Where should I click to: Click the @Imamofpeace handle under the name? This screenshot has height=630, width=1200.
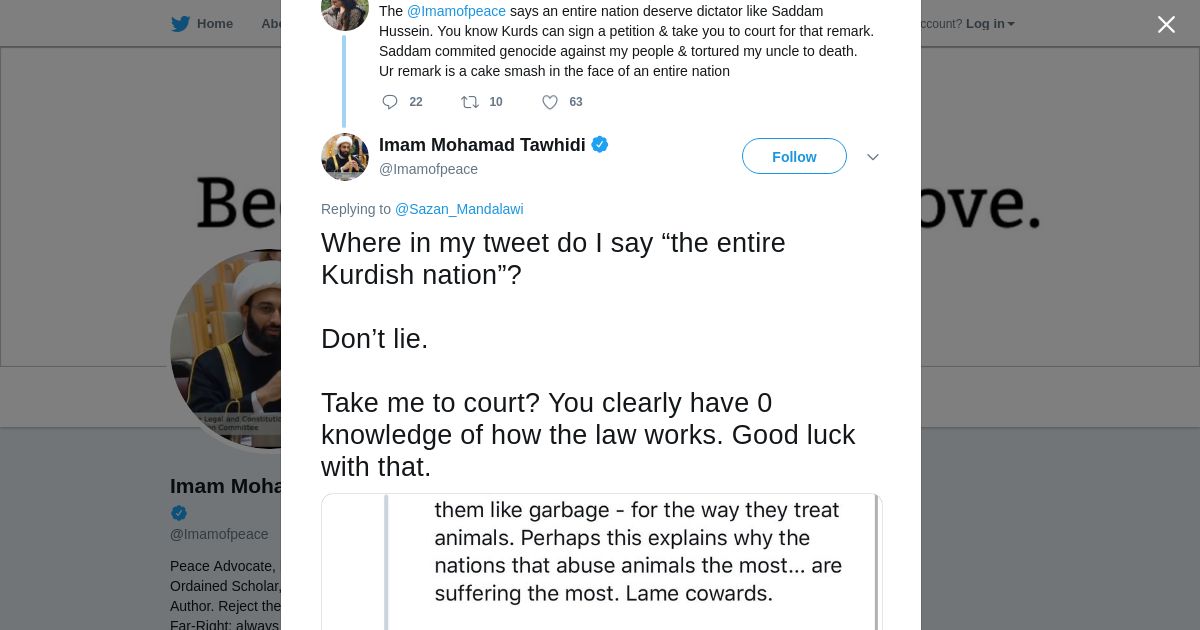428,169
